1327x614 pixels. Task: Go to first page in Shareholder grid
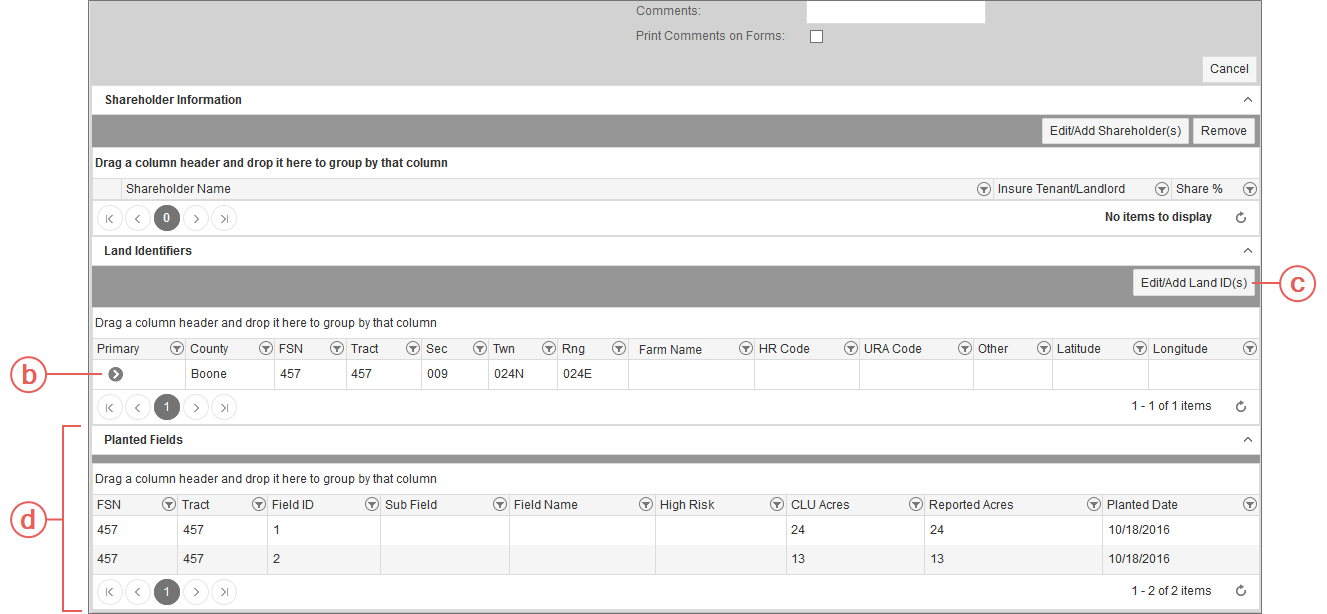109,218
